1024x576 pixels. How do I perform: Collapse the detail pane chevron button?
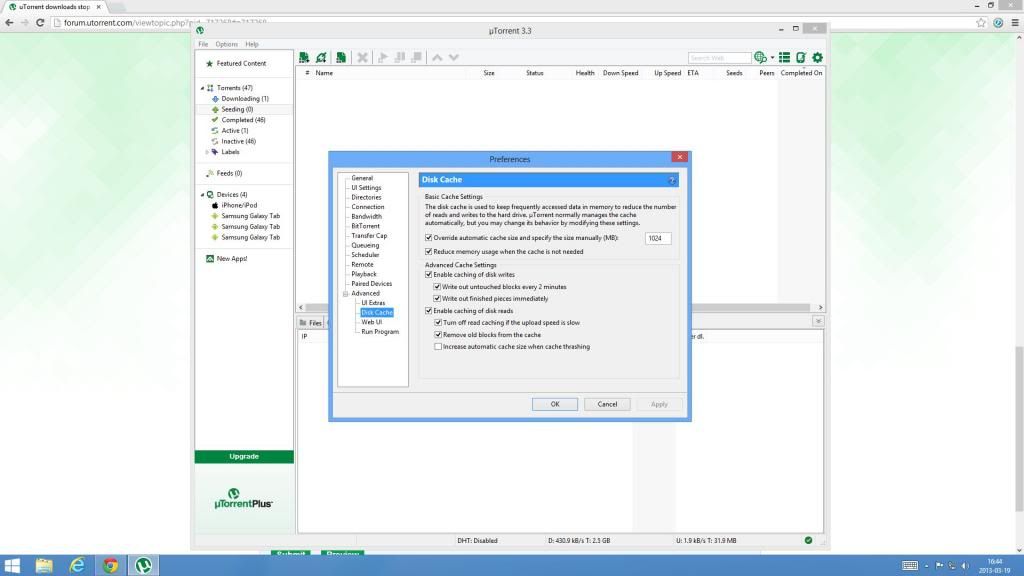(818, 321)
